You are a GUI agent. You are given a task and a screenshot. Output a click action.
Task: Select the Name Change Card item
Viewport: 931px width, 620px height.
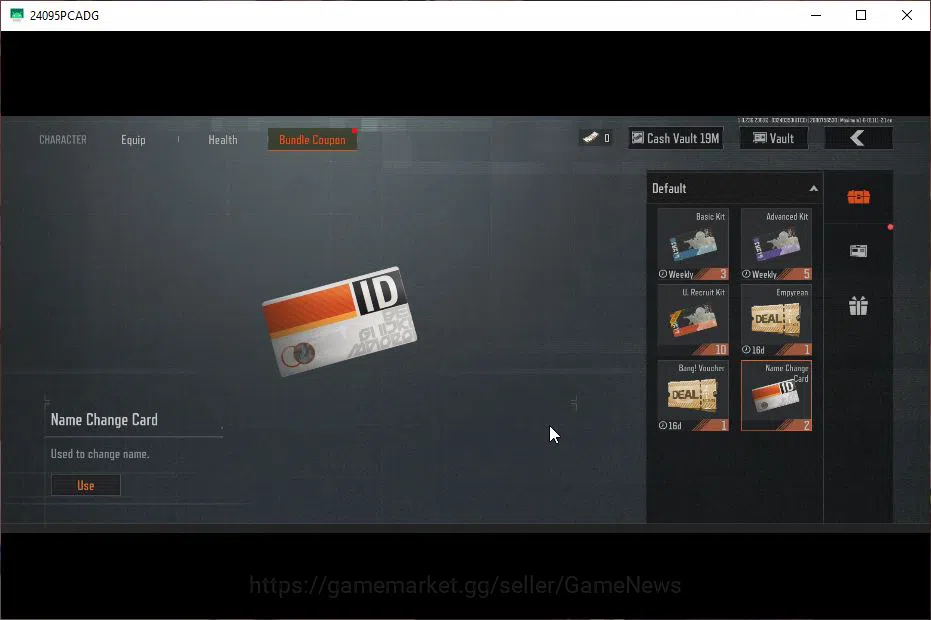coord(776,396)
